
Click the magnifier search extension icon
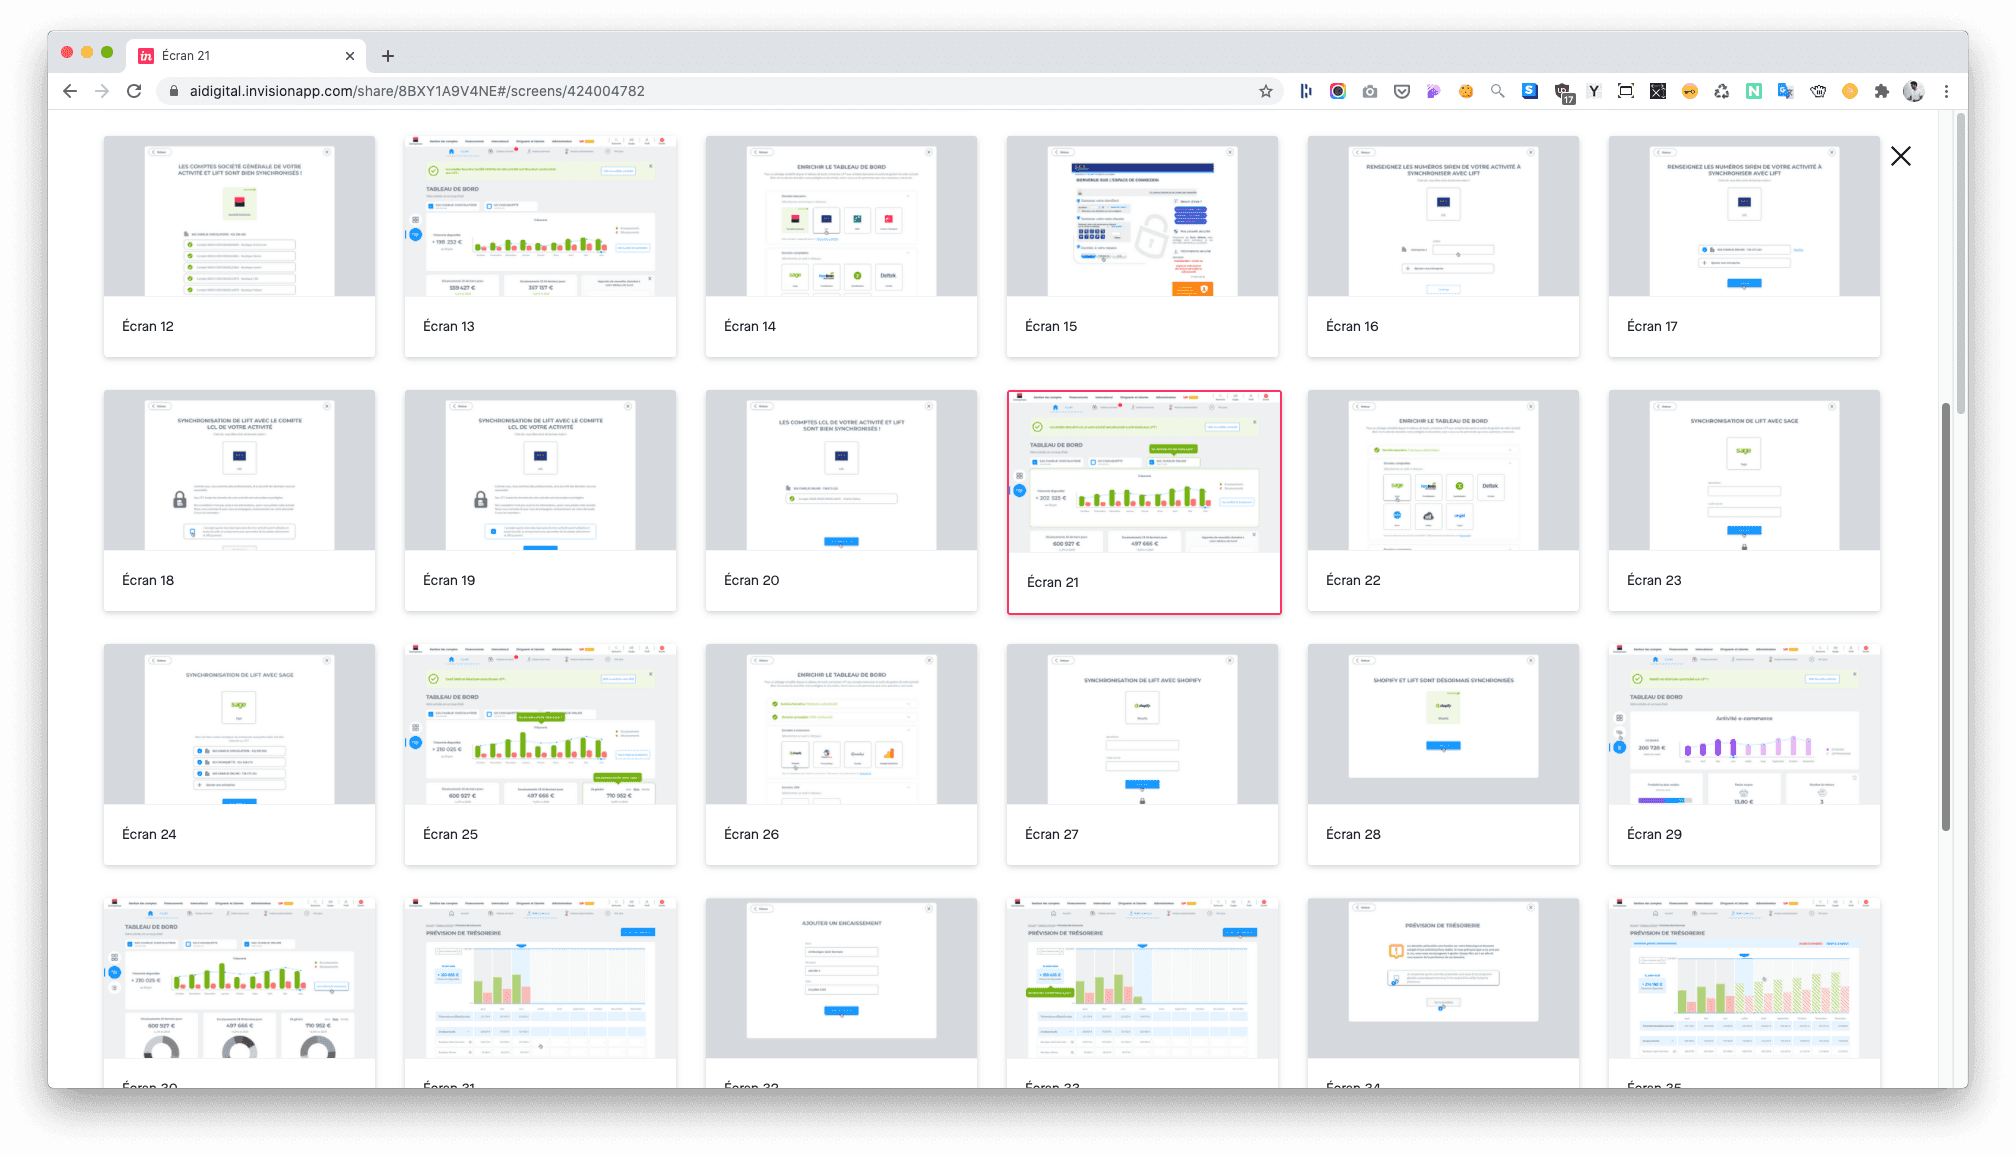(x=1498, y=91)
